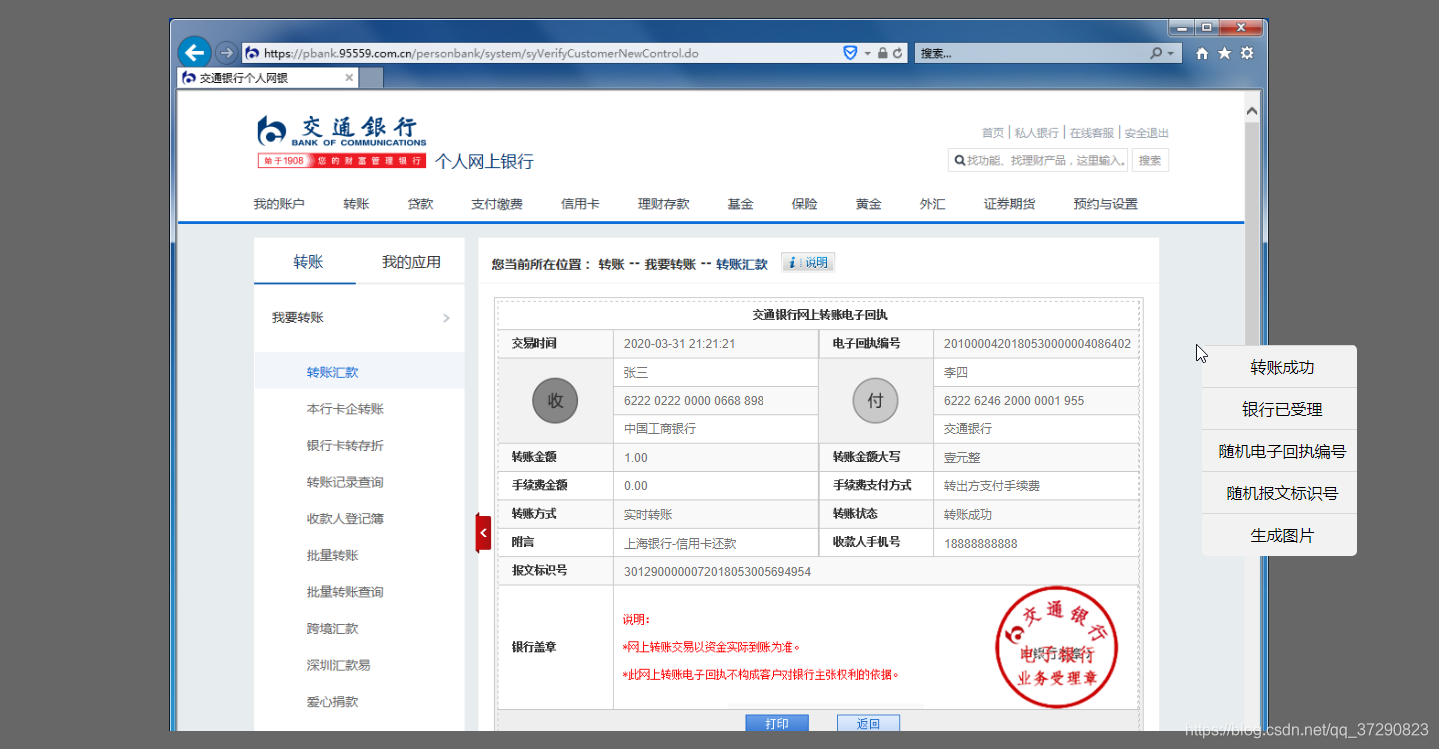
Task: Select 深圳汇款易 in the sidebar
Action: coord(338,665)
